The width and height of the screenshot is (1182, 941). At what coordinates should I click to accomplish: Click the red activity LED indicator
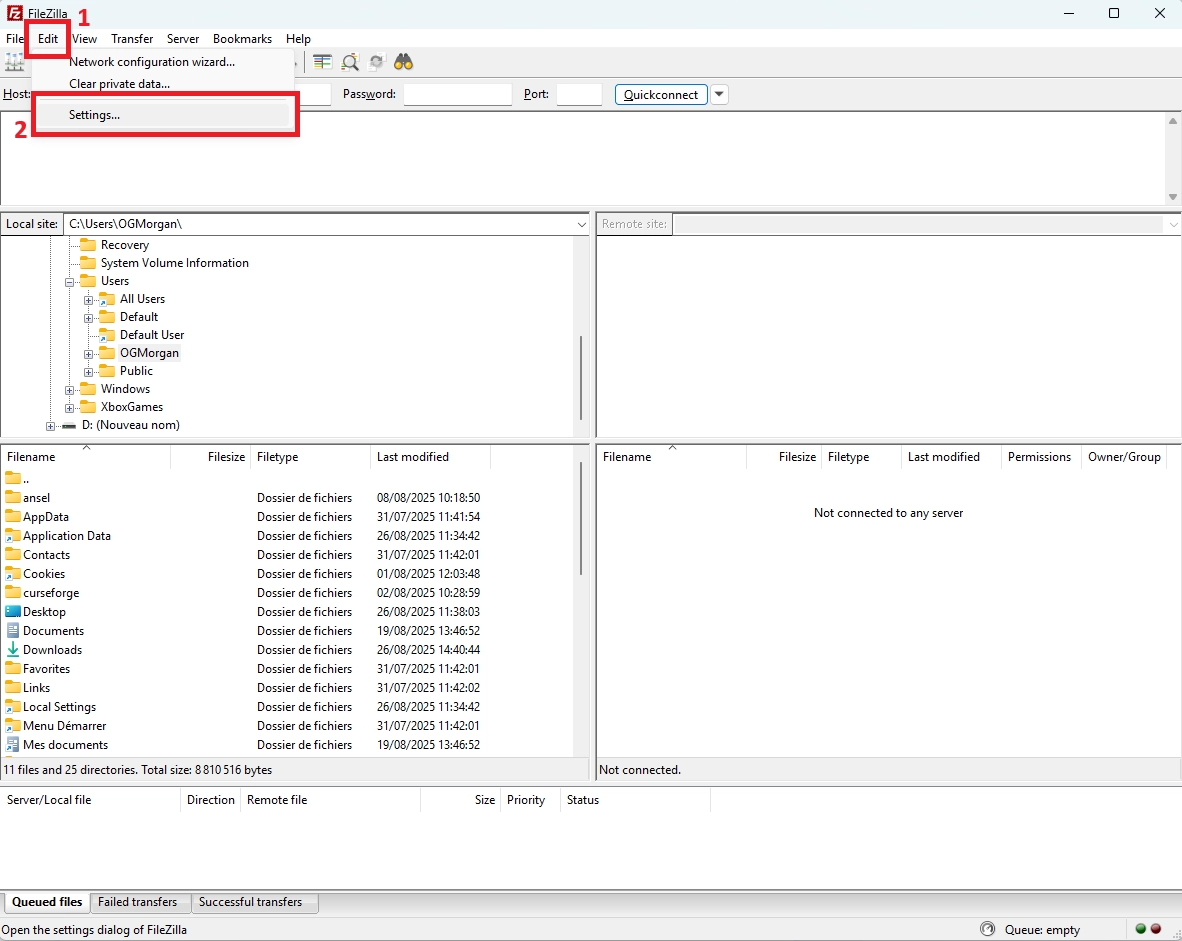pyautogui.click(x=1156, y=928)
